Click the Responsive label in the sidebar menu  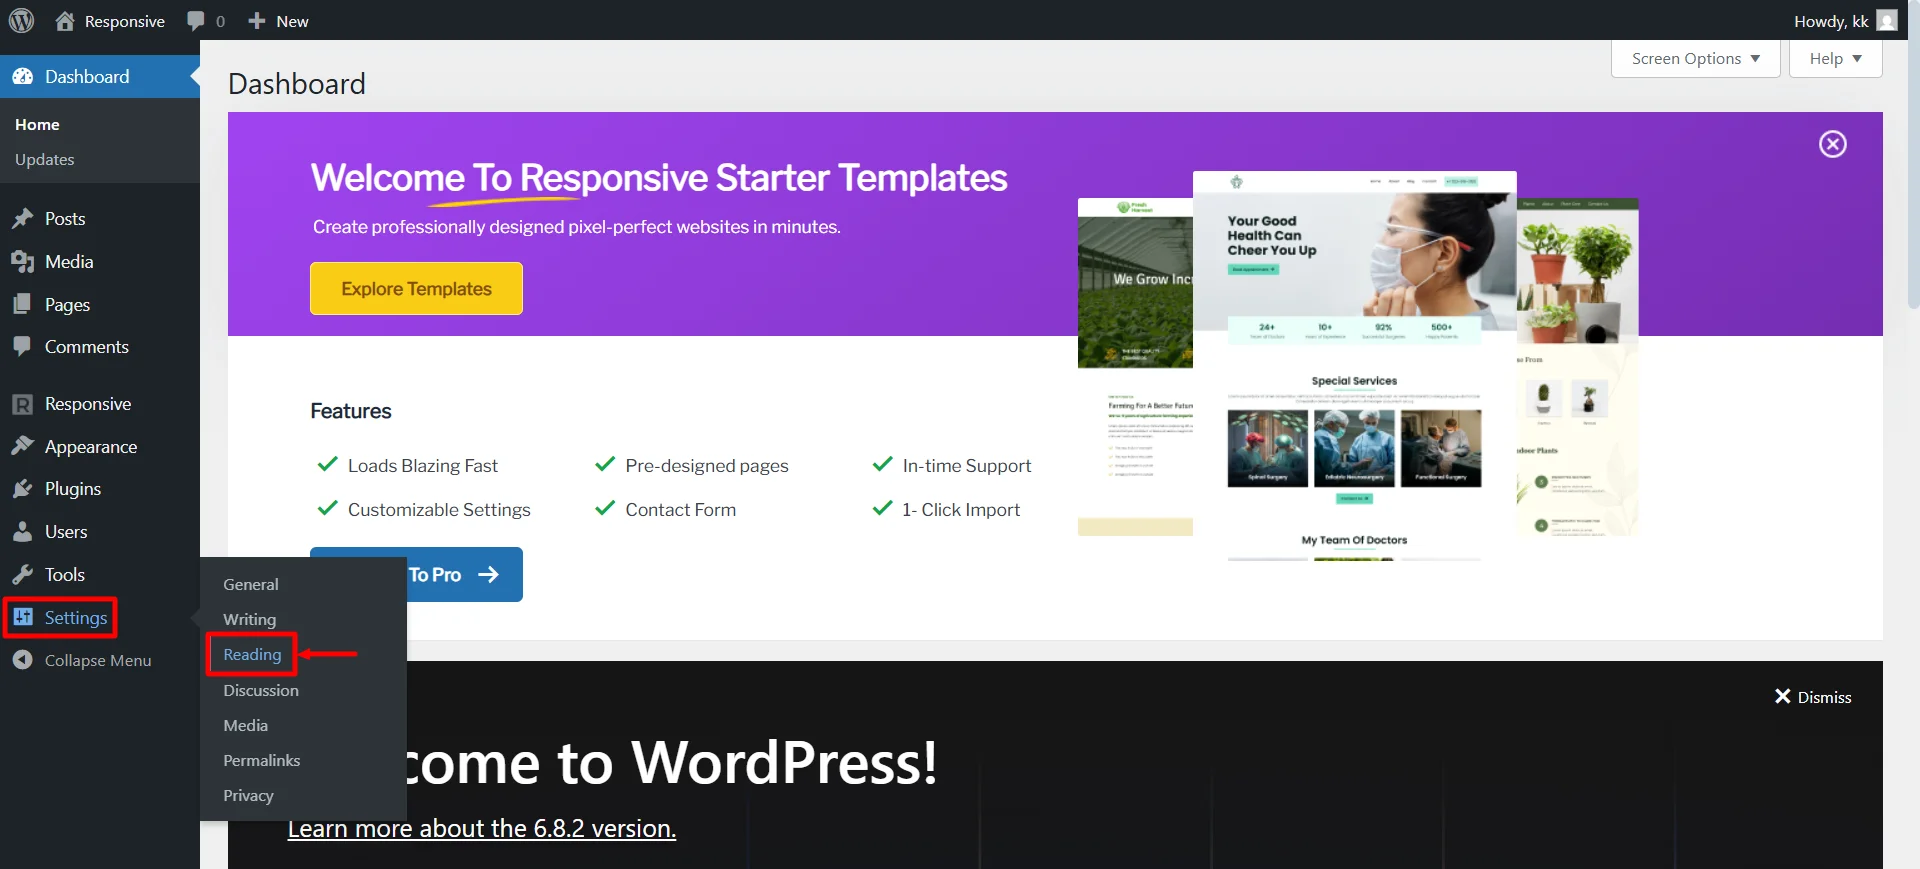88,404
